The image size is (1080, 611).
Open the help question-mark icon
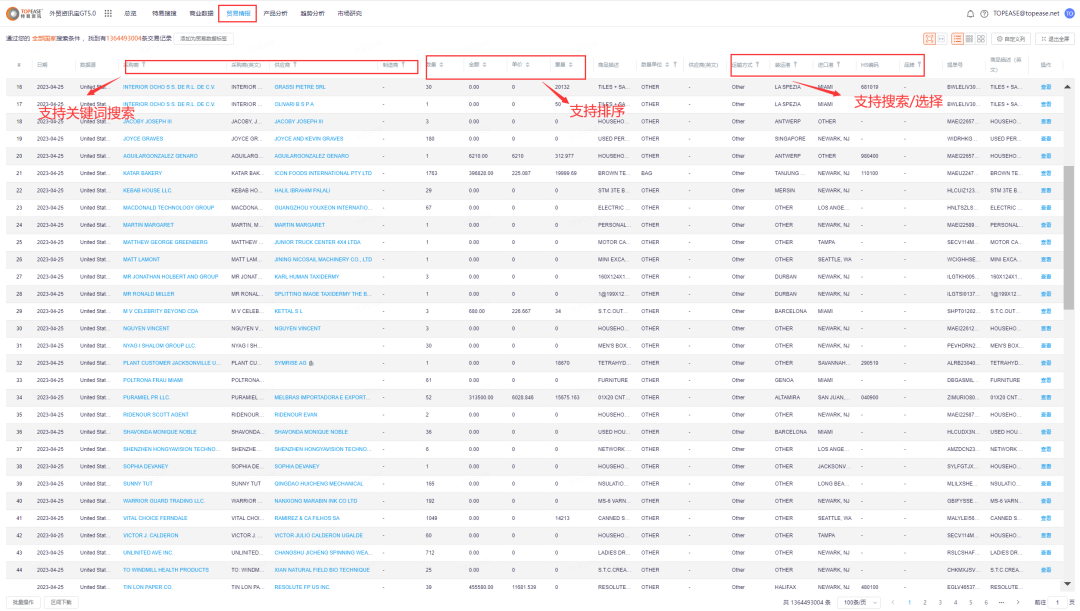pyautogui.click(x=984, y=13)
